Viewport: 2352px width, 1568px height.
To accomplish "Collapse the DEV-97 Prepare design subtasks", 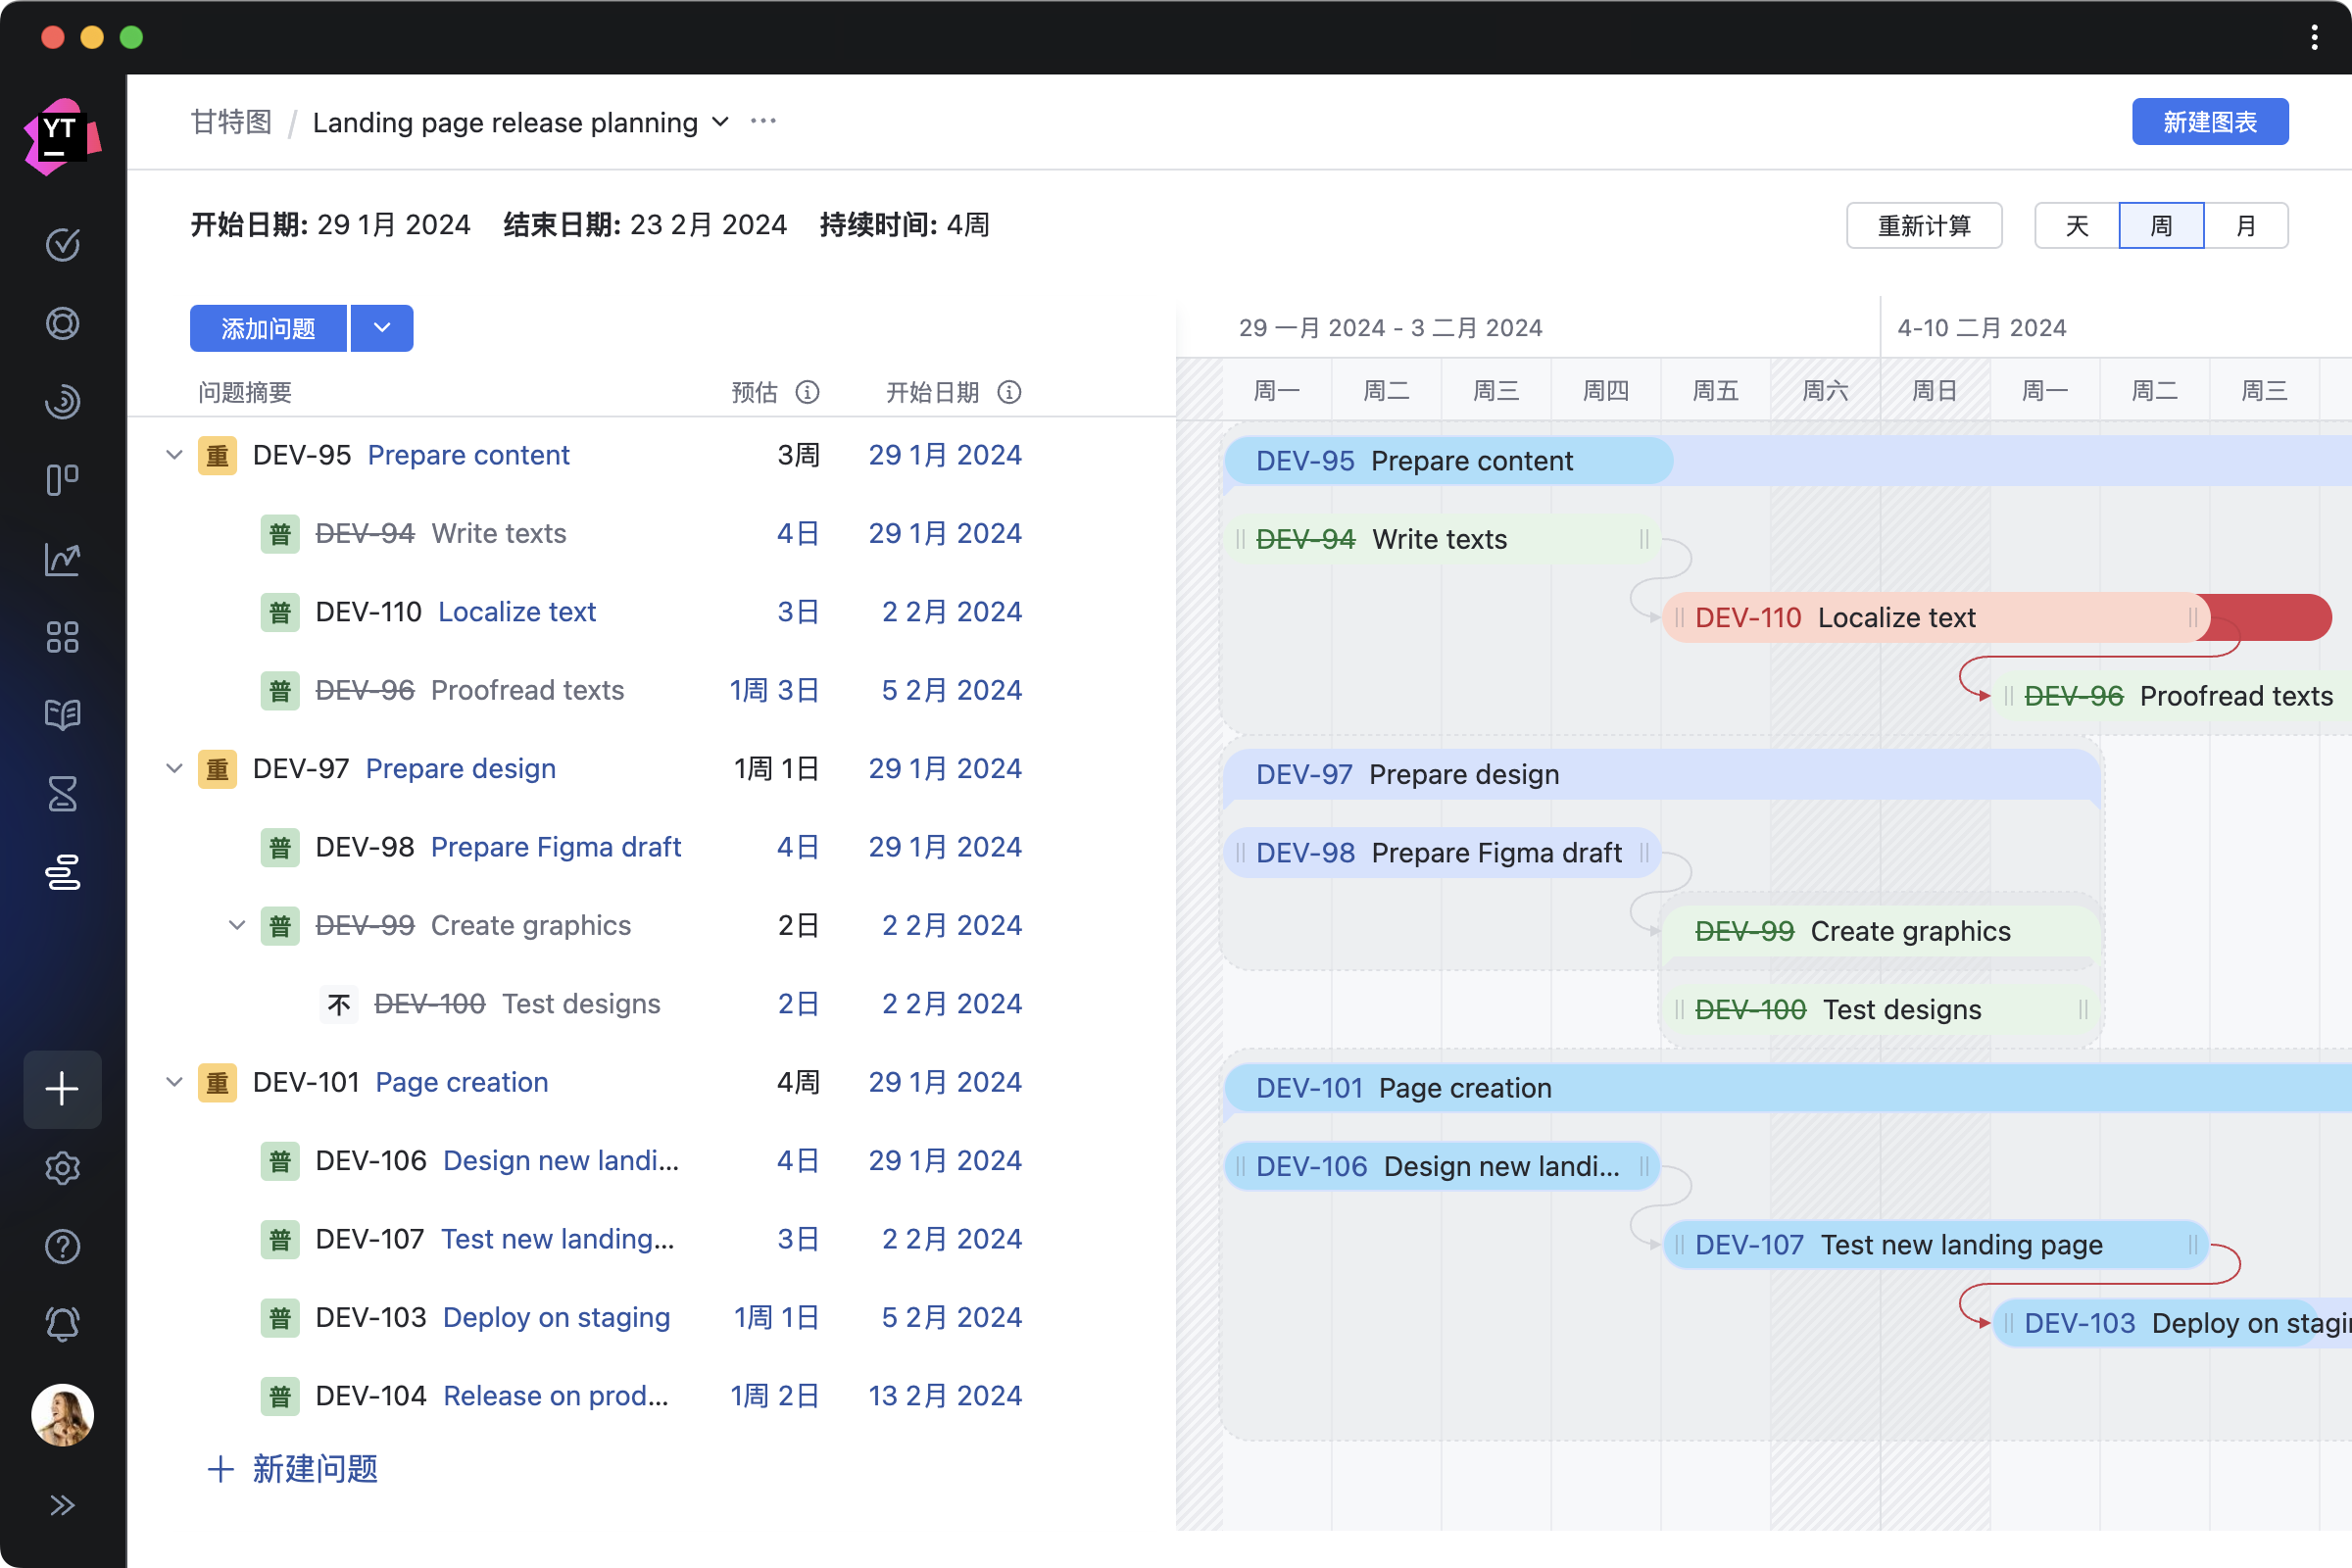I will pyautogui.click(x=175, y=768).
